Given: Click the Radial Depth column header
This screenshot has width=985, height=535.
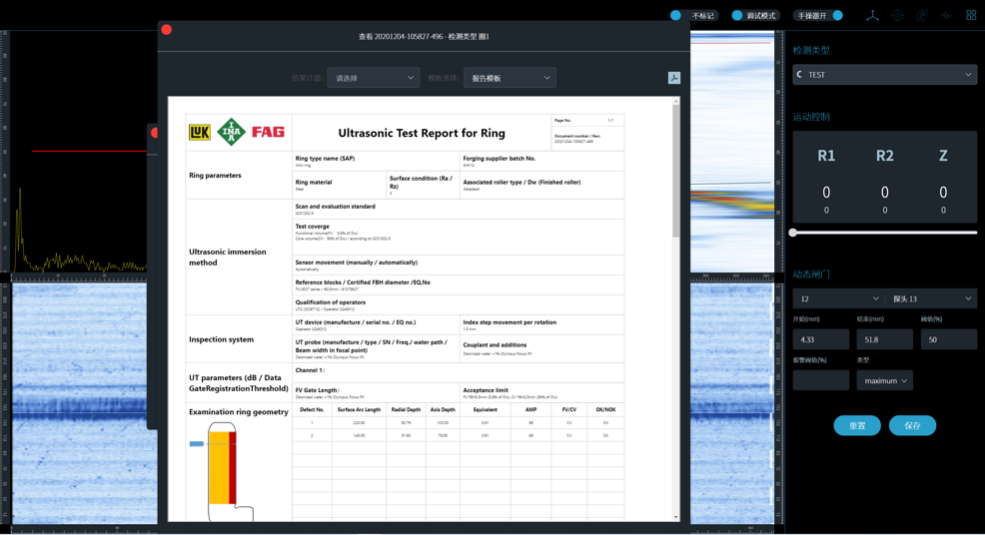Looking at the screenshot, I should point(406,409).
